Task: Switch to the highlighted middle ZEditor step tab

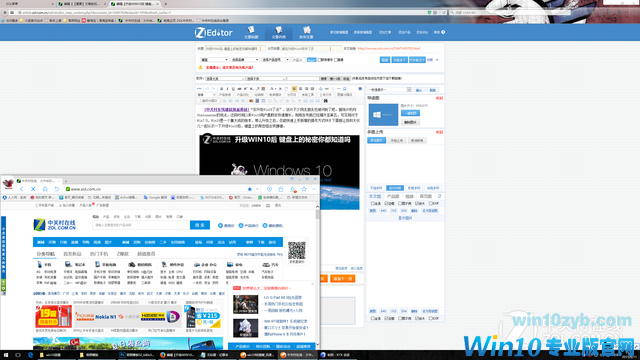Action: 279,32
